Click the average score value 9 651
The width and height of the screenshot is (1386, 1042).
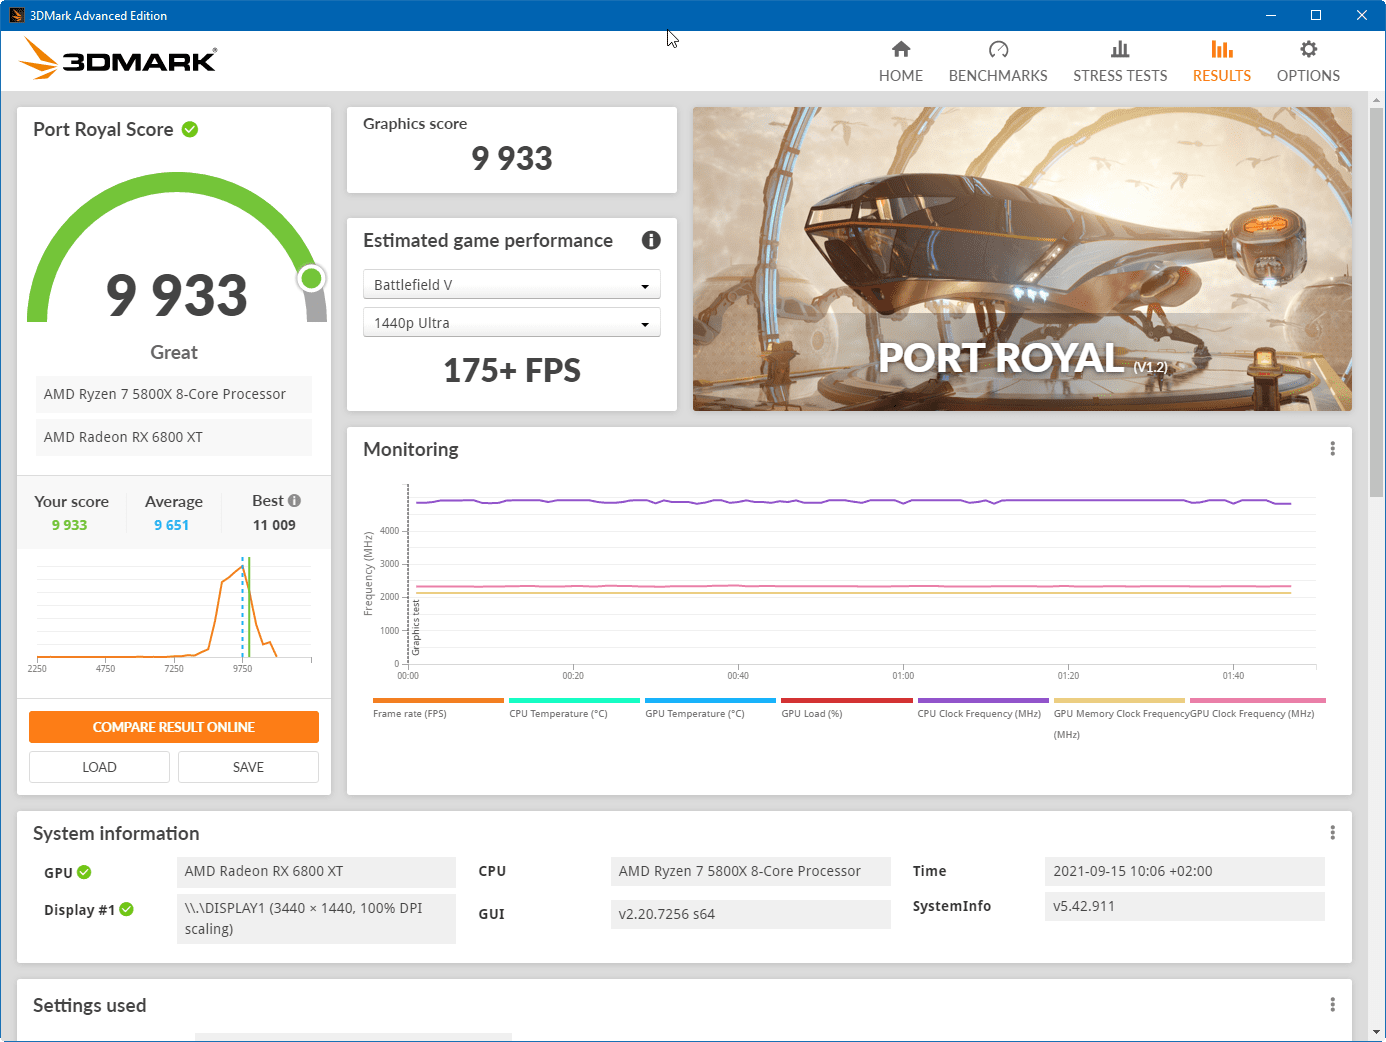[x=171, y=525]
